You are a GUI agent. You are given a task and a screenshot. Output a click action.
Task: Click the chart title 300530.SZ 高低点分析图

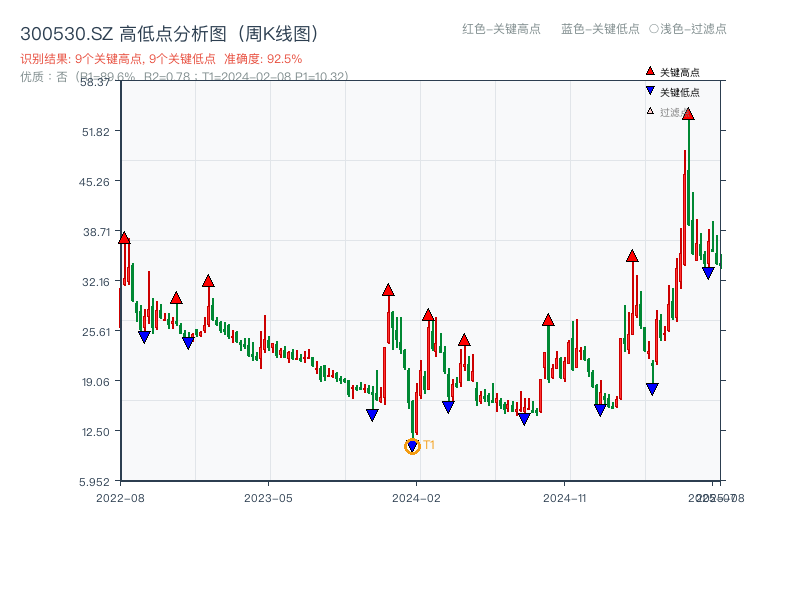click(171, 34)
